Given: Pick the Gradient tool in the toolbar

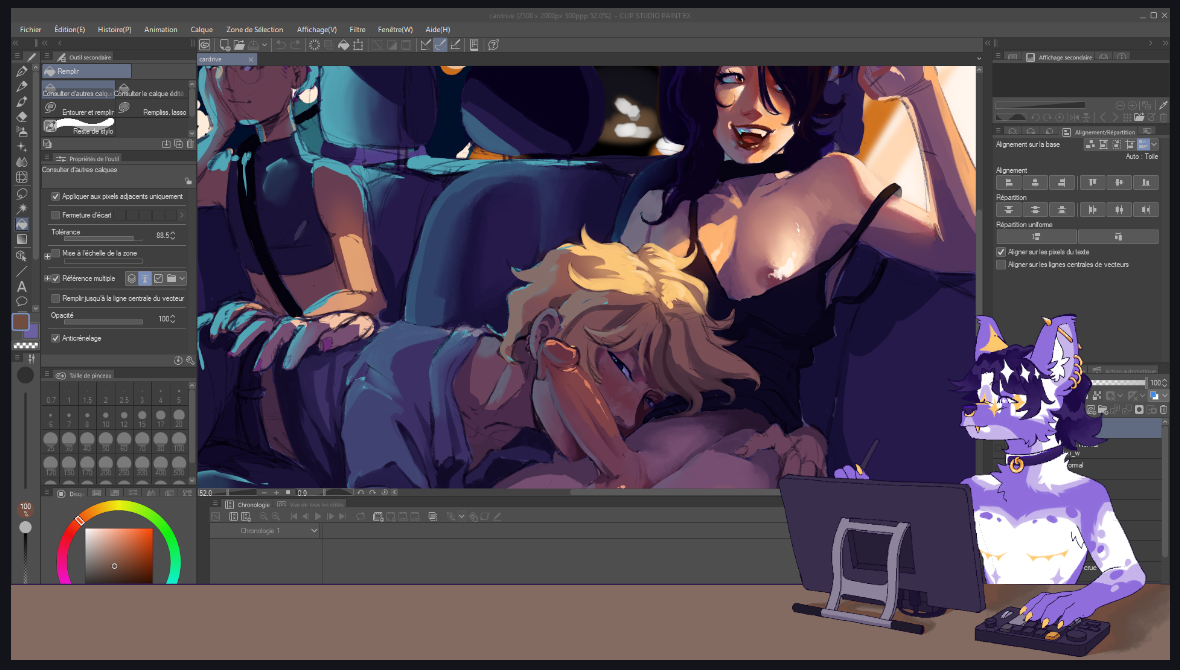Looking at the screenshot, I should [x=22, y=239].
